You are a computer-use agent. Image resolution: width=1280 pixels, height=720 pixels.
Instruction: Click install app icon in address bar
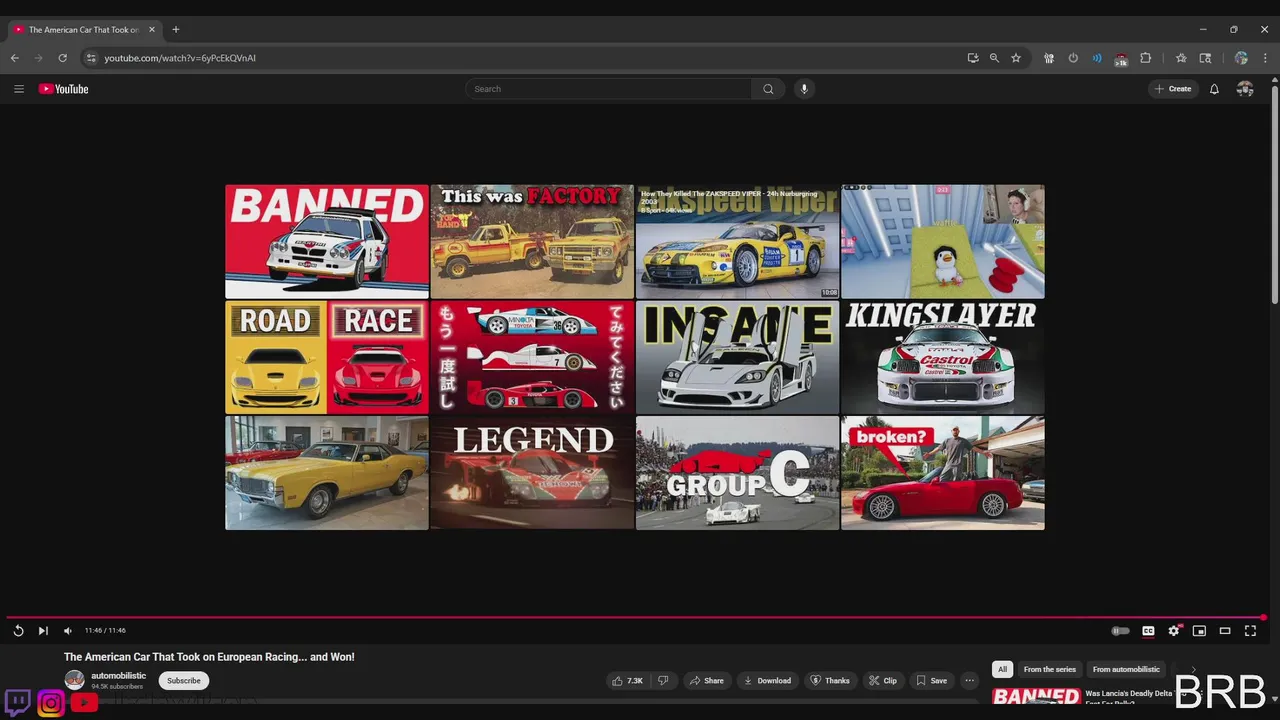[973, 58]
